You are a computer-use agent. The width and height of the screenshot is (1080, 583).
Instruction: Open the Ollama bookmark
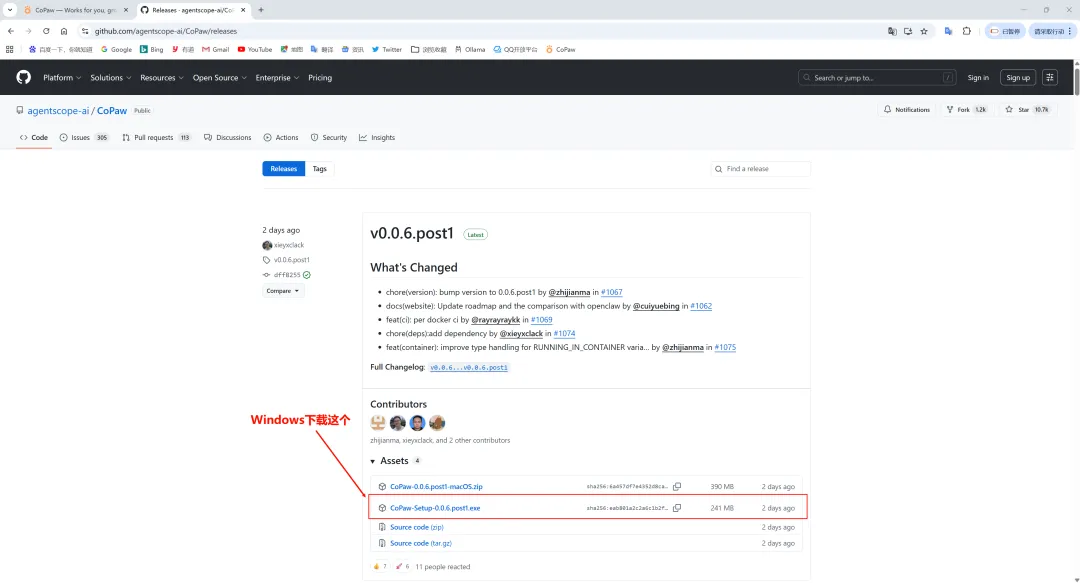[x=470, y=50]
